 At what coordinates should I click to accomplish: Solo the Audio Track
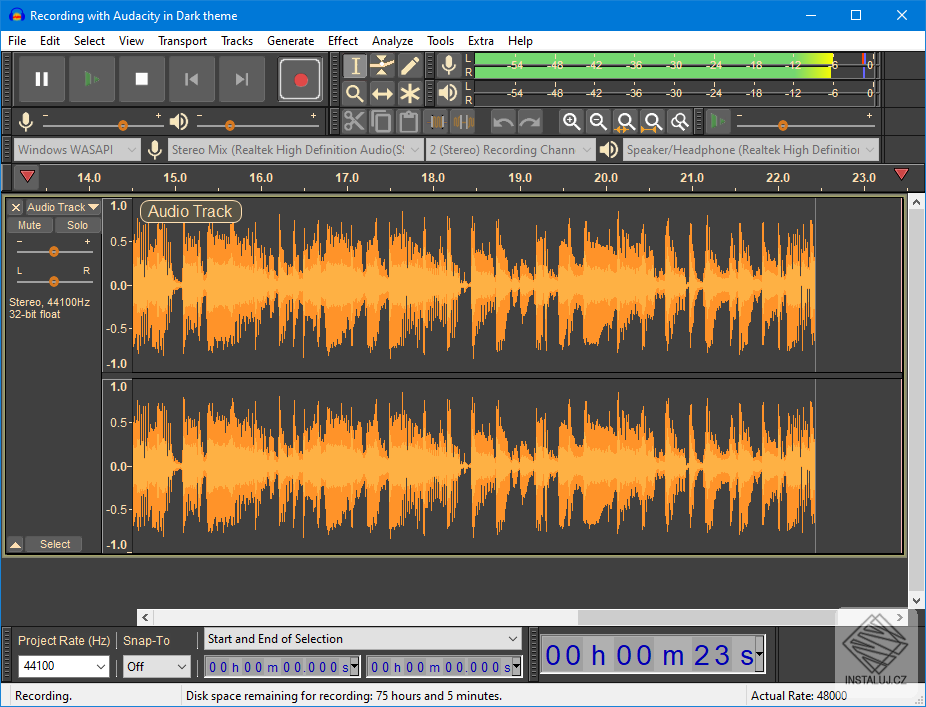(77, 225)
